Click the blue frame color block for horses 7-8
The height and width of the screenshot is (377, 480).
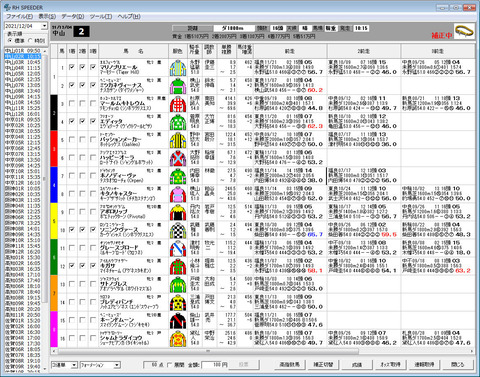point(54,185)
